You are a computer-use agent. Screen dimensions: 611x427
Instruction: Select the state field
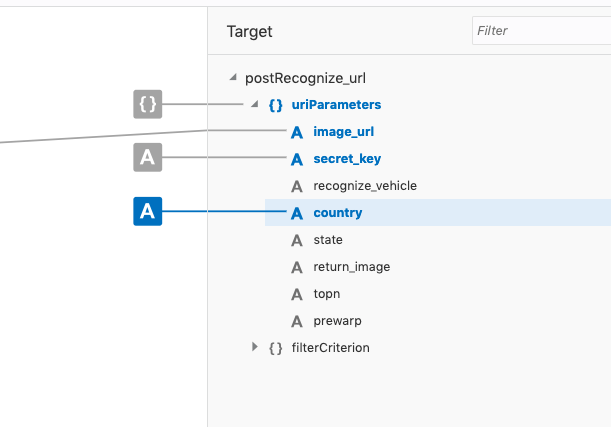coord(327,240)
